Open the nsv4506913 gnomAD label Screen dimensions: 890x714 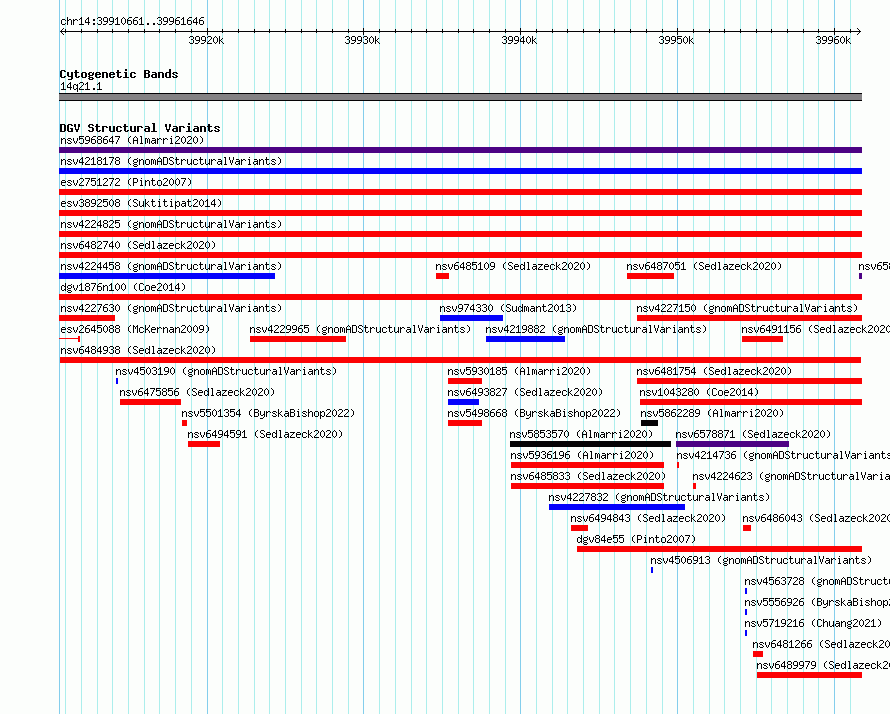[761, 560]
